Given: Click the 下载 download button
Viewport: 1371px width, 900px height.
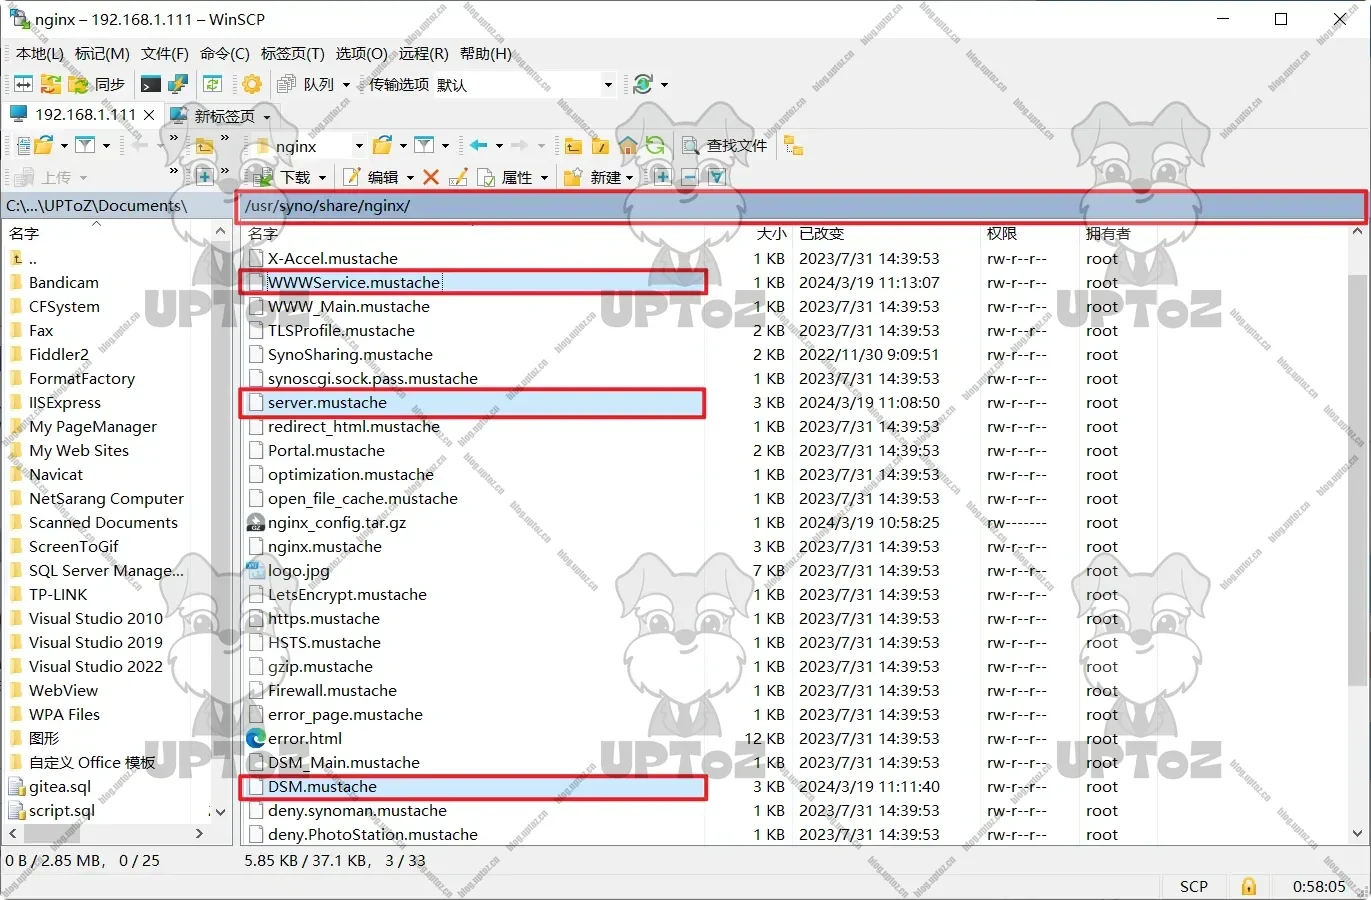Looking at the screenshot, I should 284,177.
